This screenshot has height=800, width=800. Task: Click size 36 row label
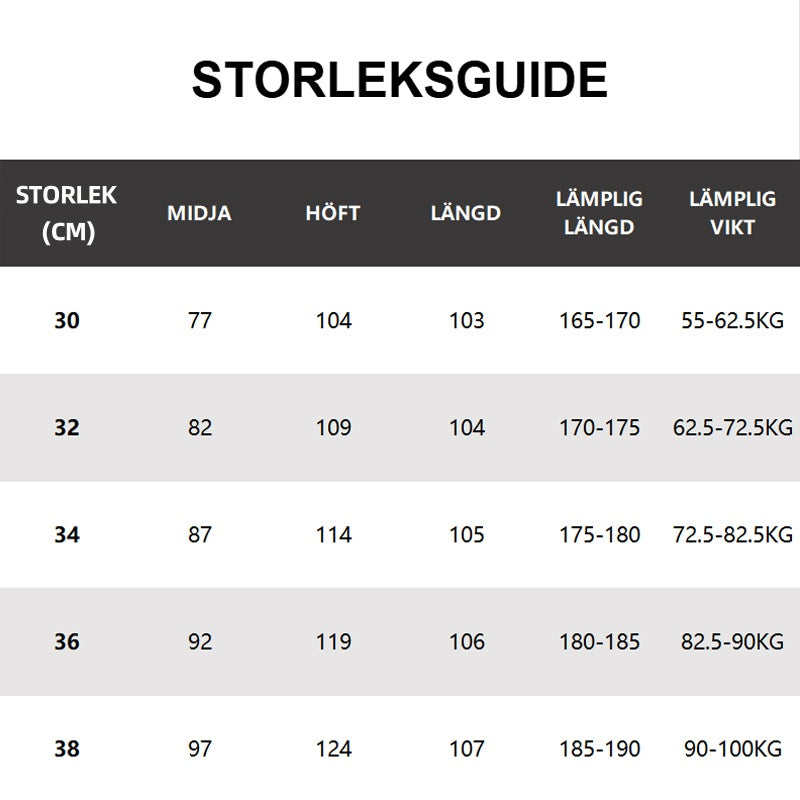click(x=66, y=642)
